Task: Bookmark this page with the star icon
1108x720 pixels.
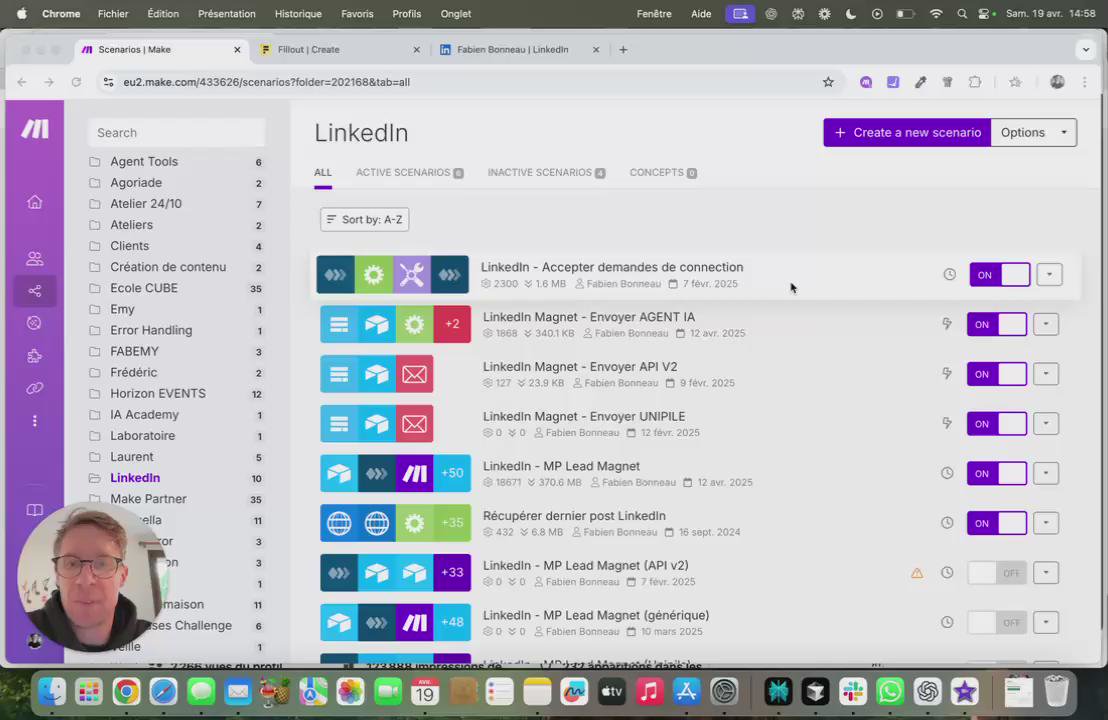Action: (828, 82)
